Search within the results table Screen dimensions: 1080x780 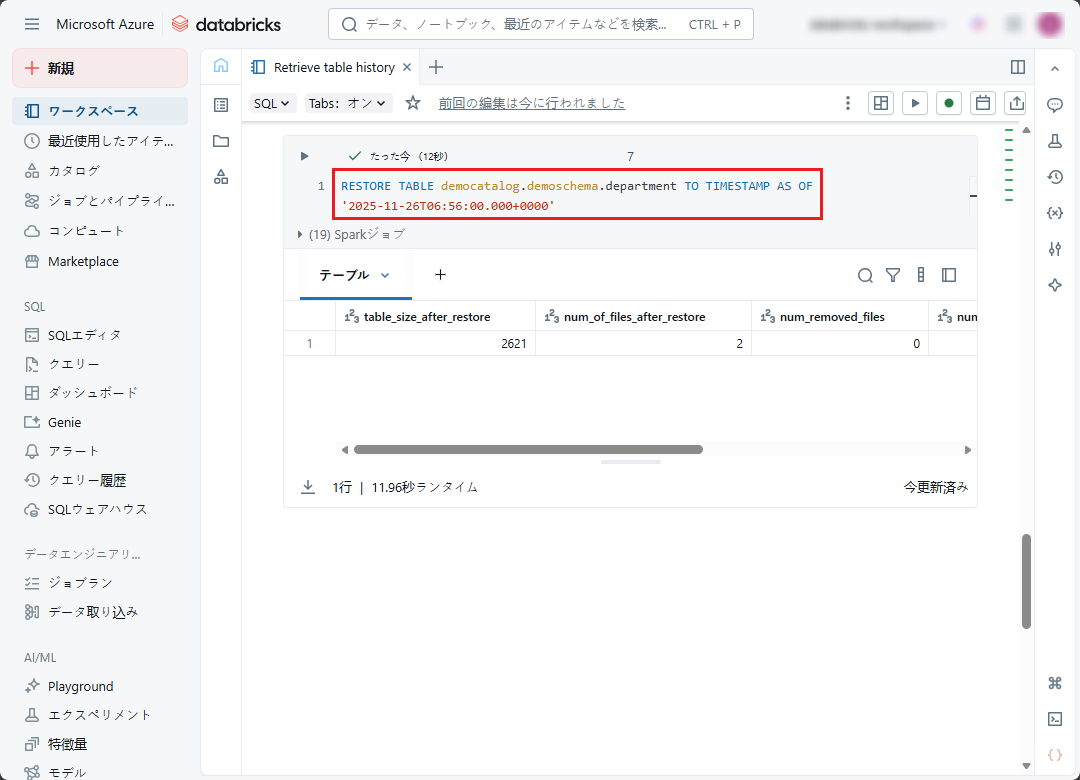pyautogui.click(x=865, y=275)
